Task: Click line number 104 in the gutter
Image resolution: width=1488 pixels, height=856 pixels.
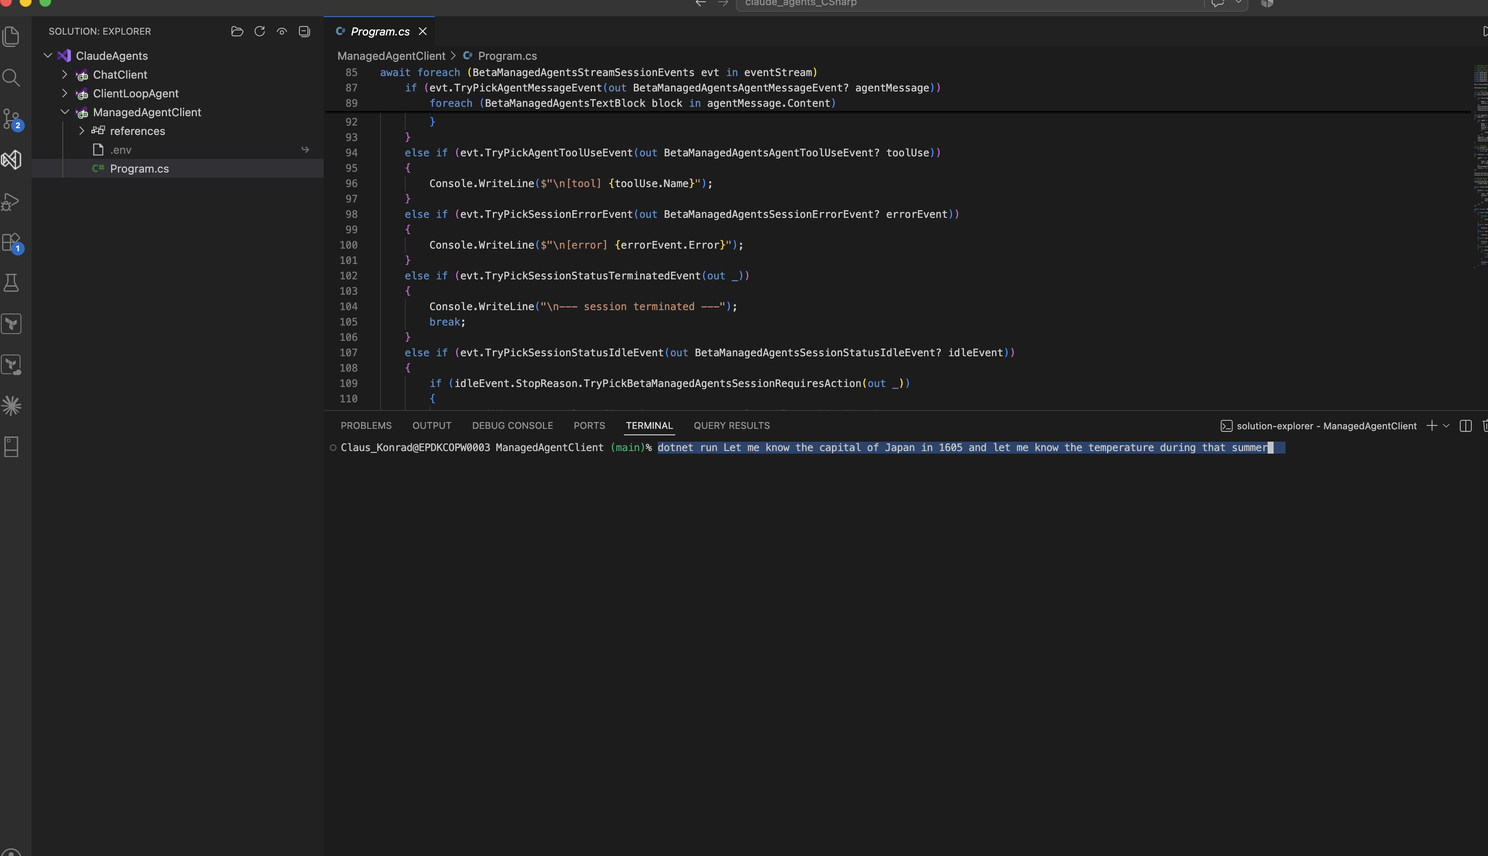Action: (348, 307)
